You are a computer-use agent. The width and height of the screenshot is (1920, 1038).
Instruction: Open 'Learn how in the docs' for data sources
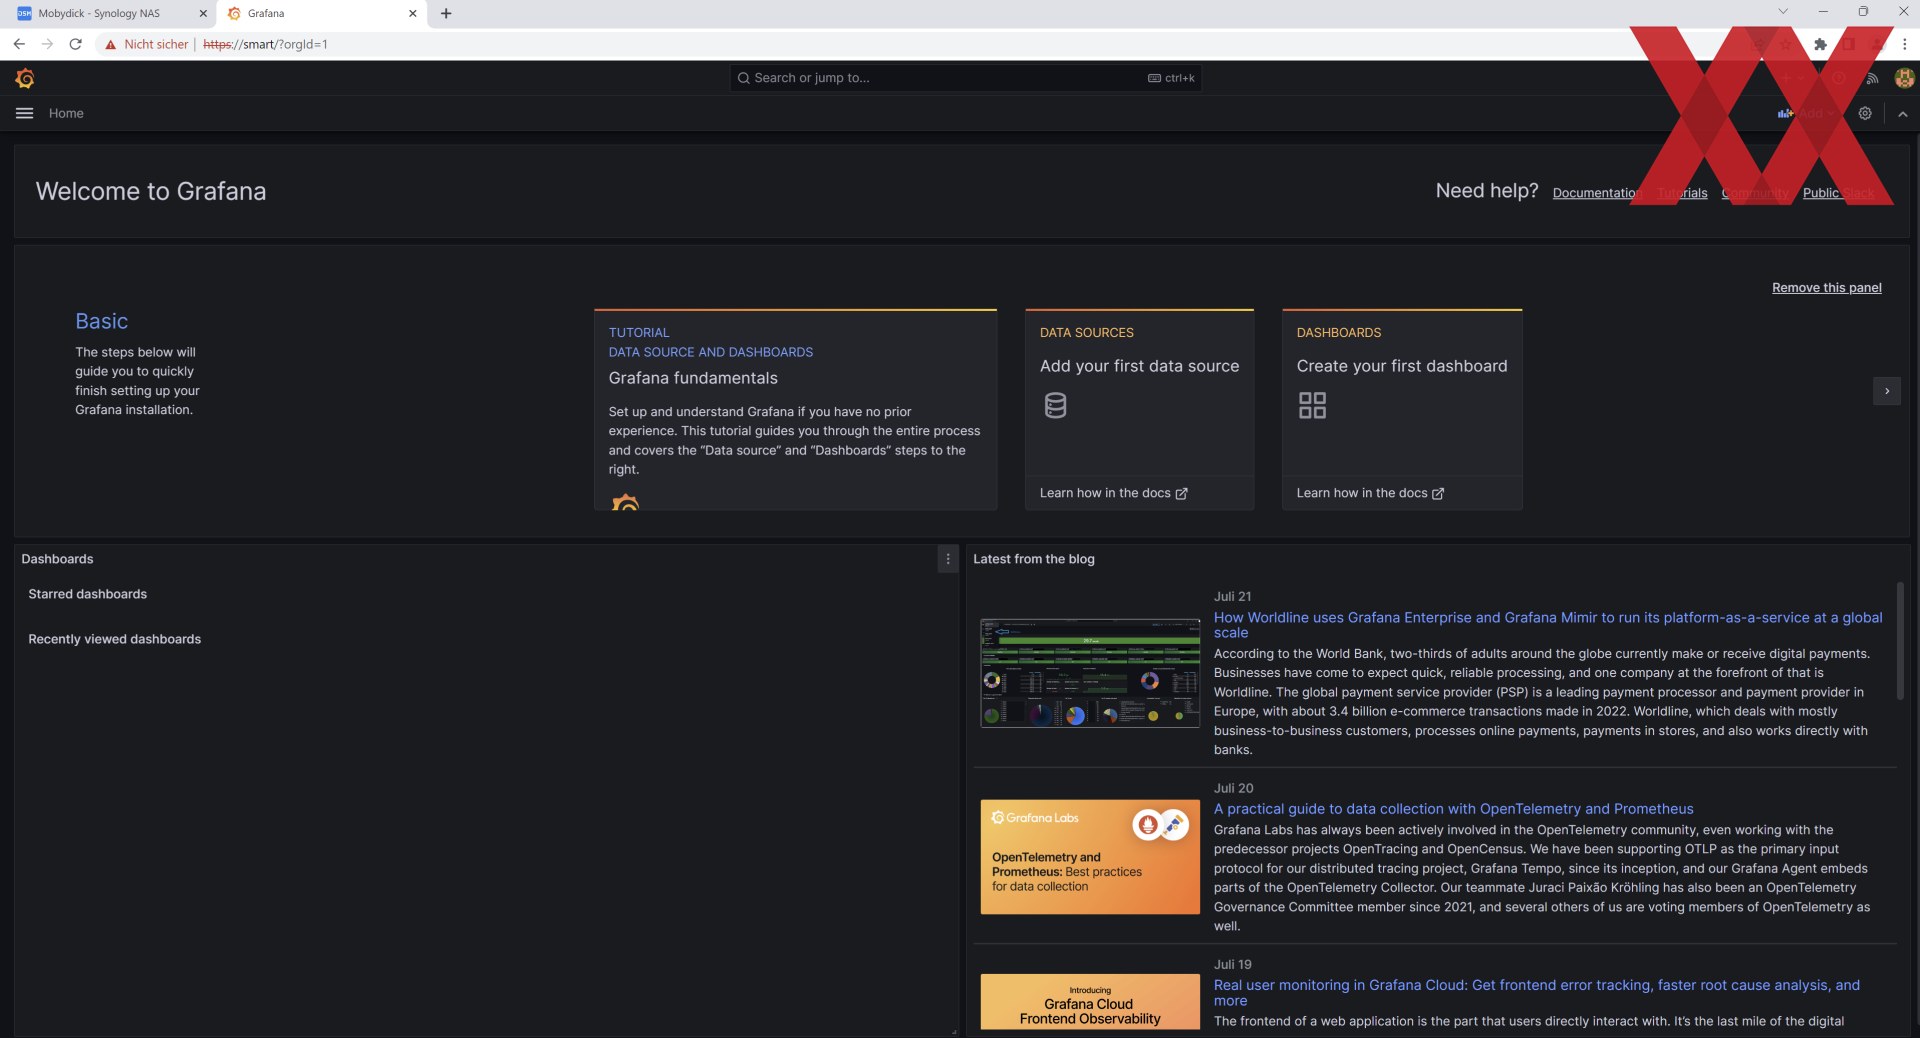point(1113,493)
